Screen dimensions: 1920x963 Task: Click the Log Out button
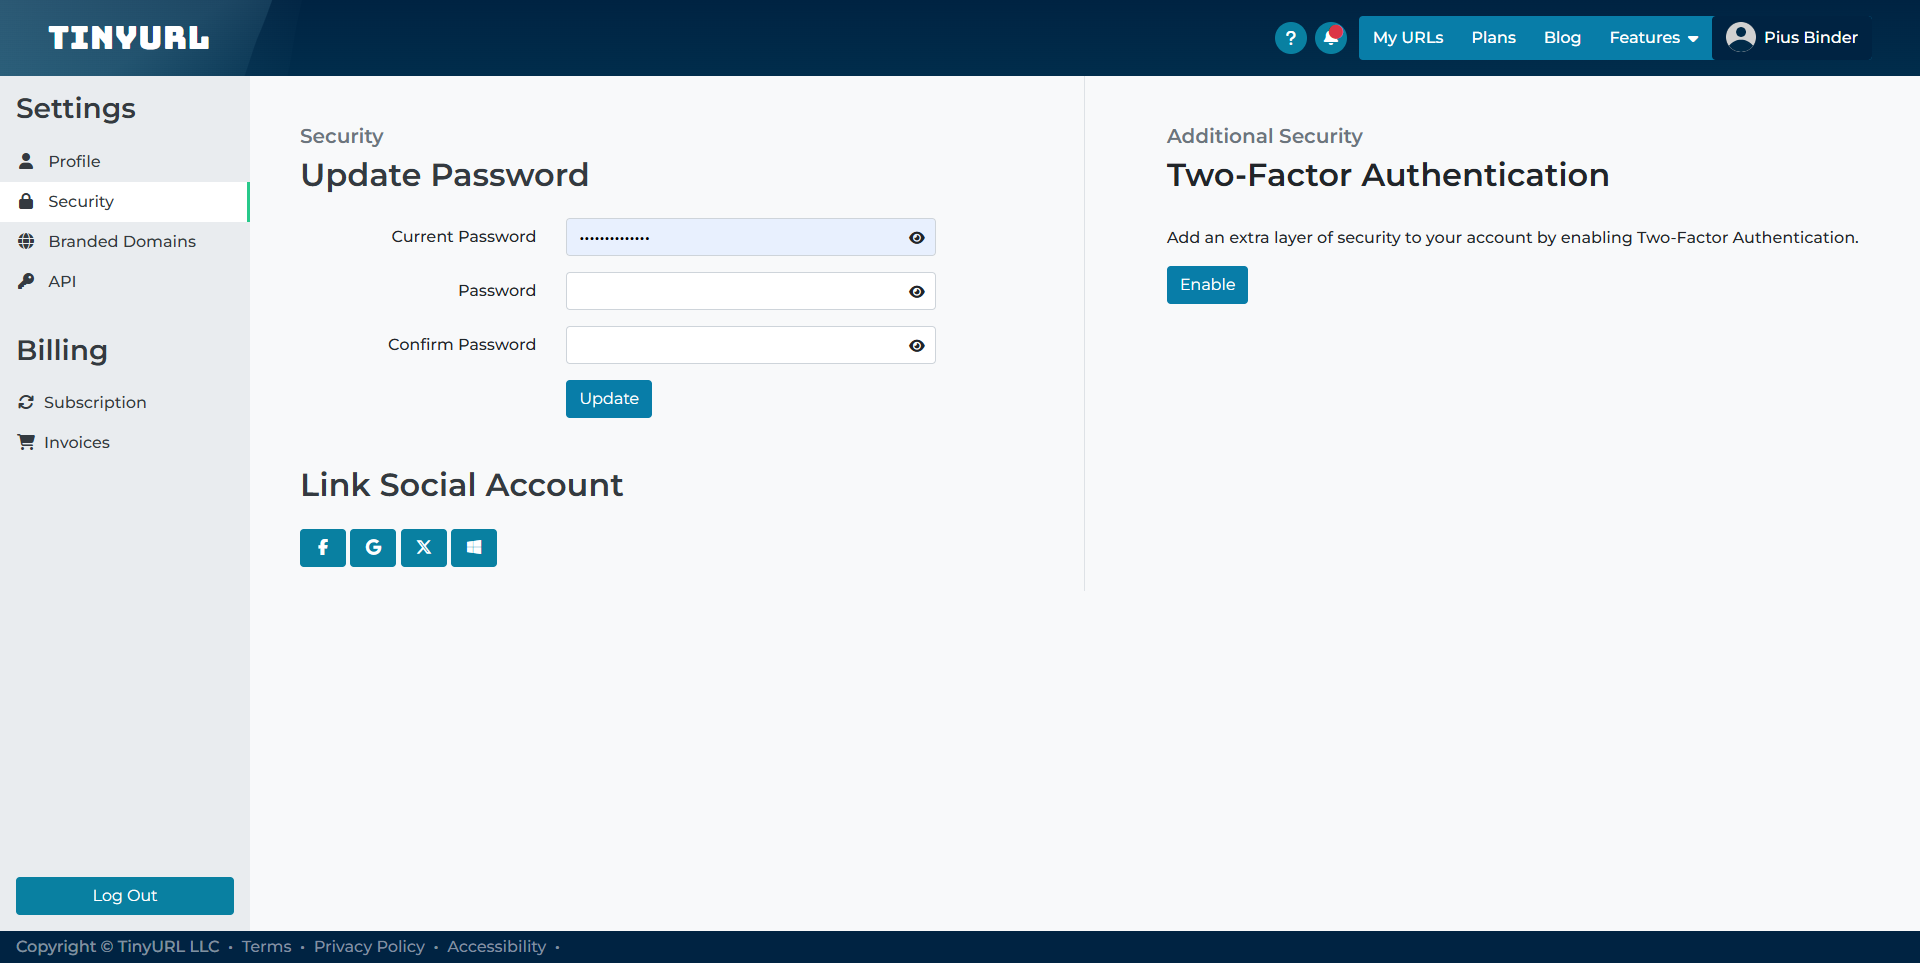click(x=125, y=896)
